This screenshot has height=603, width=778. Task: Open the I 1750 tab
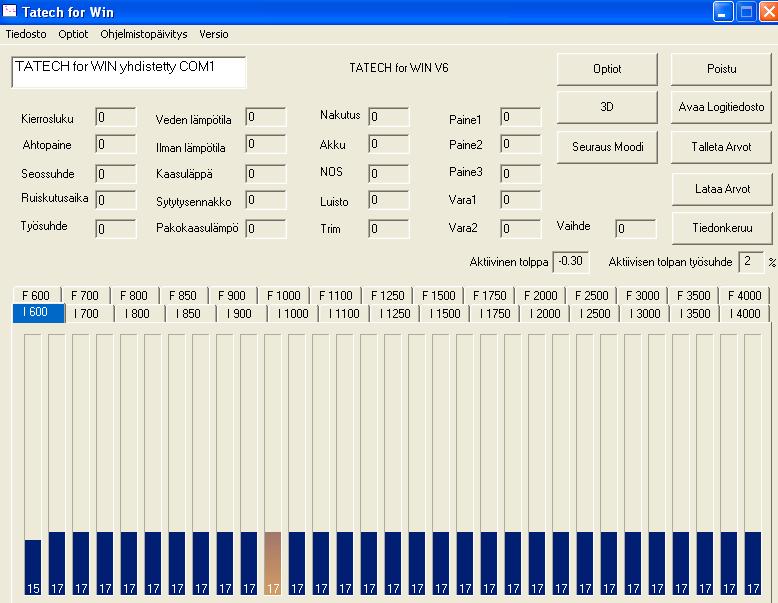[495, 314]
